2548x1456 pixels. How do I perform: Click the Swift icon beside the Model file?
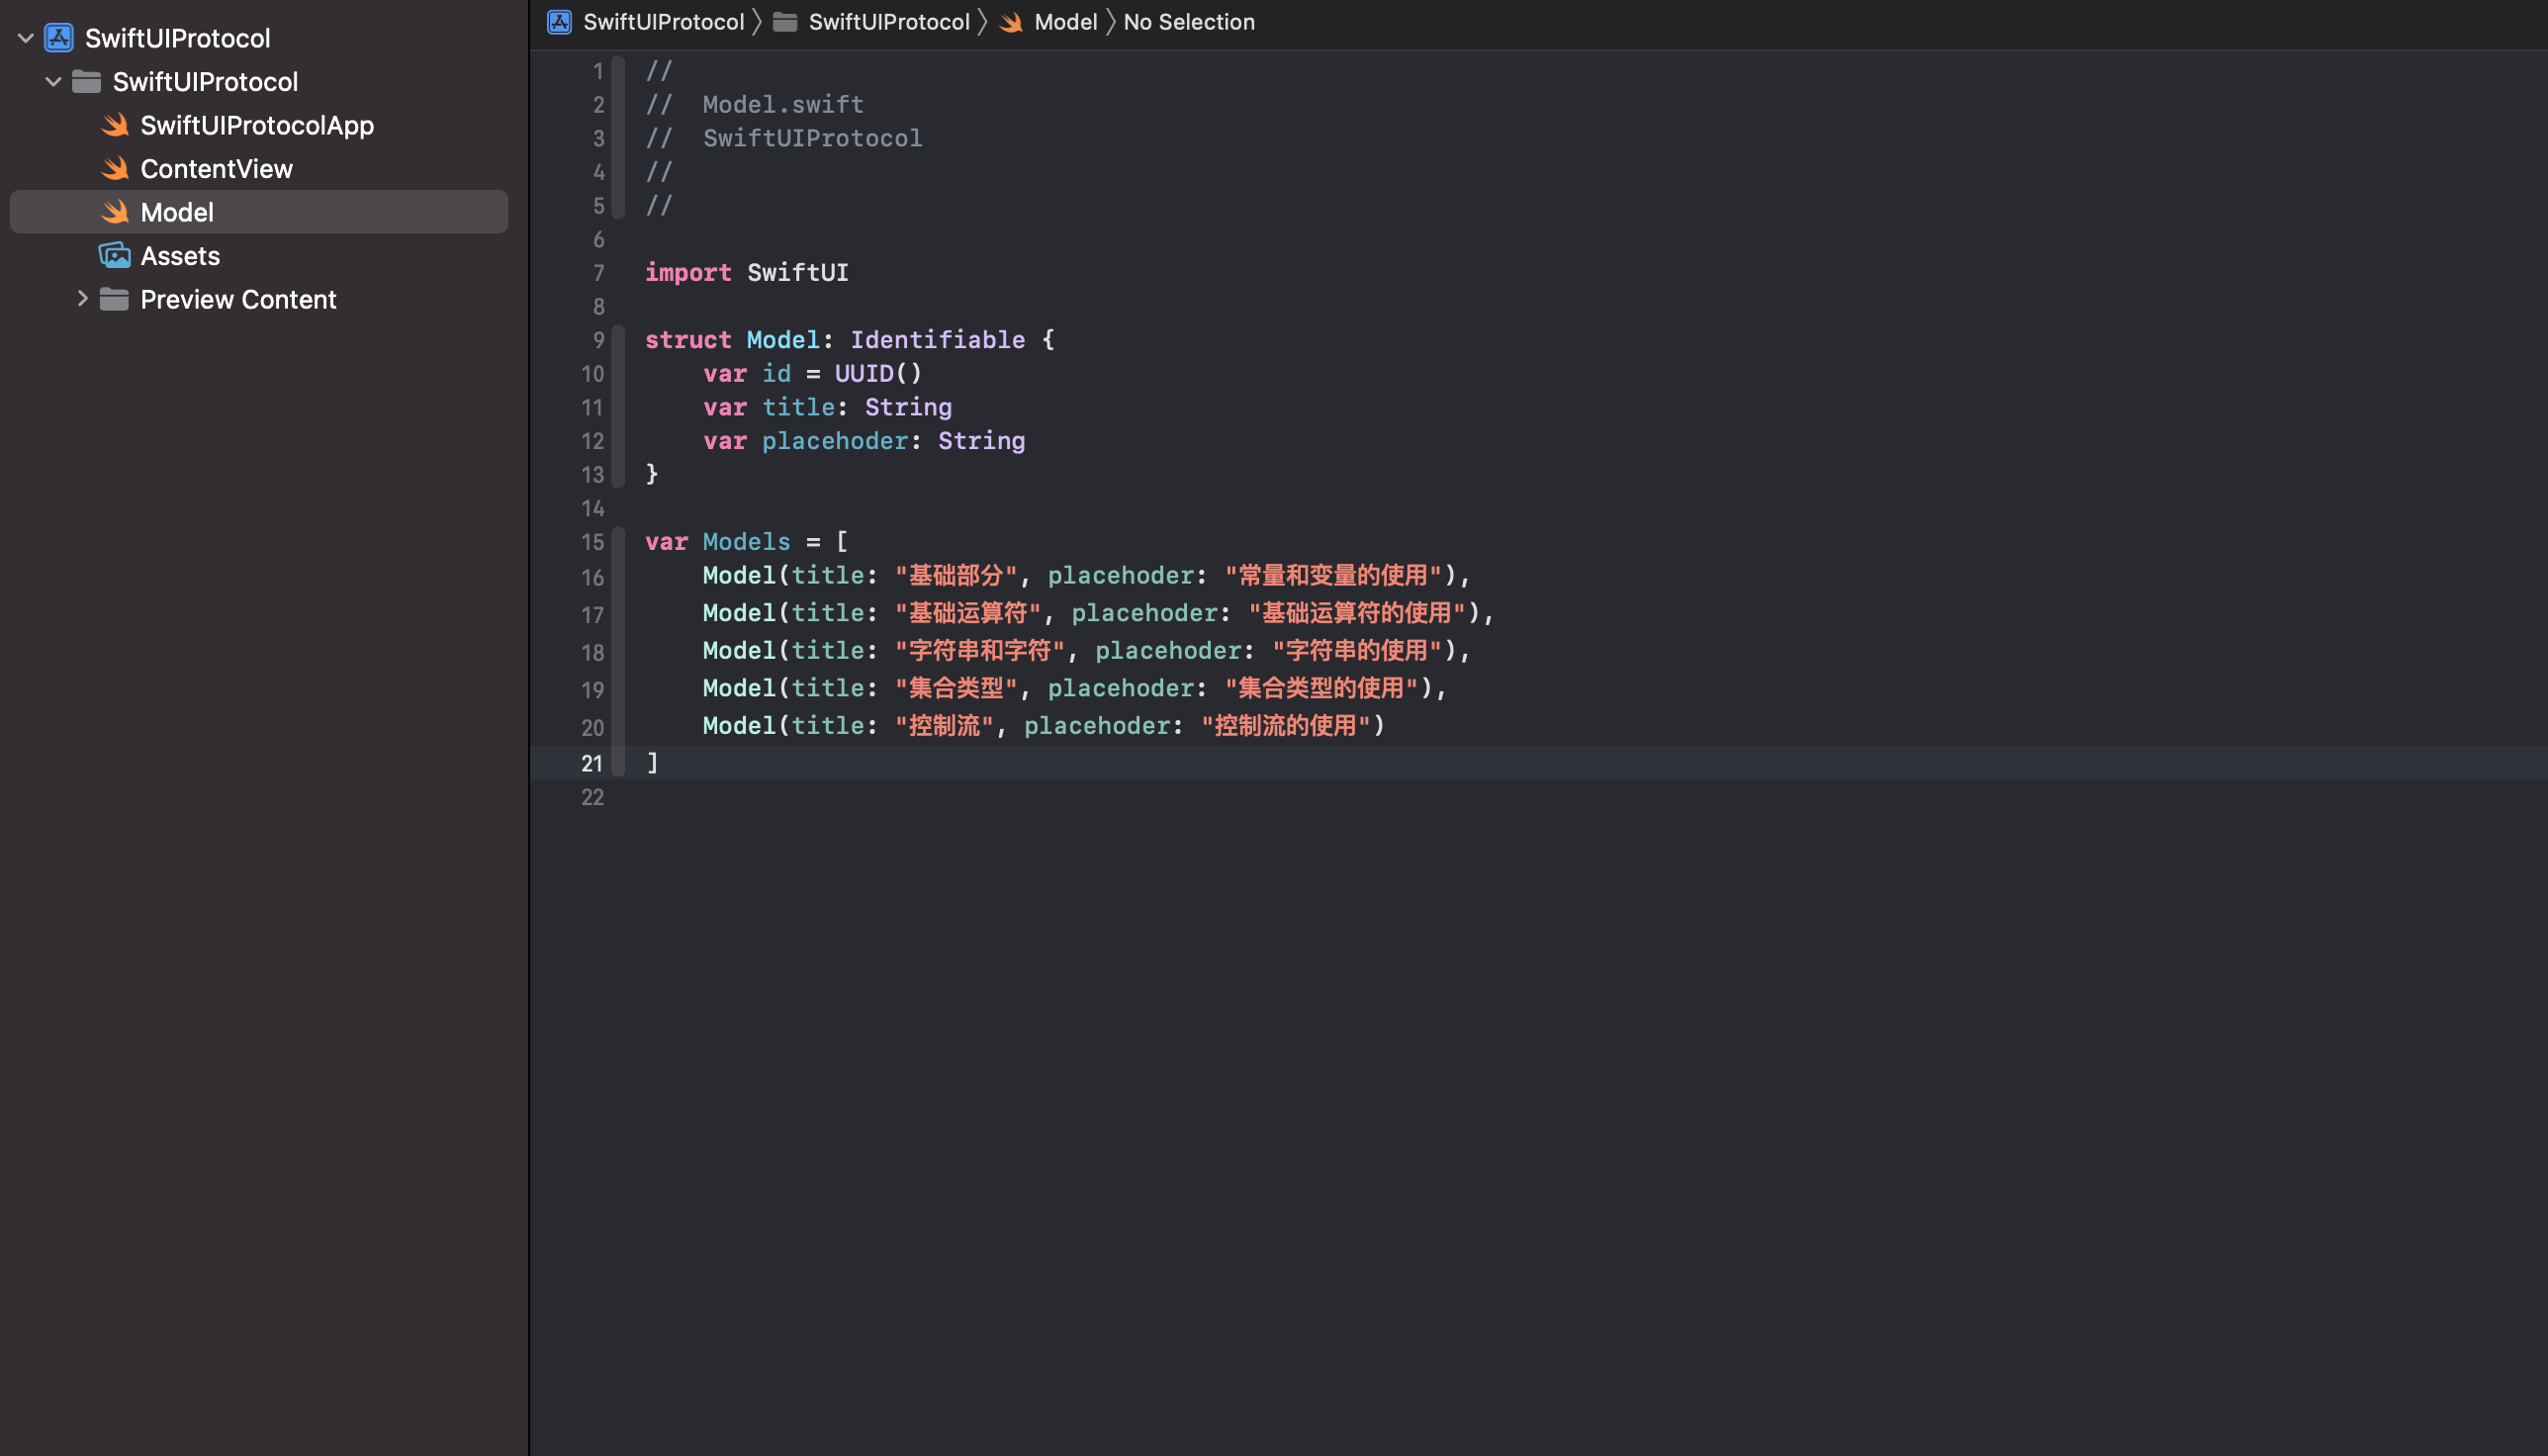(x=115, y=212)
